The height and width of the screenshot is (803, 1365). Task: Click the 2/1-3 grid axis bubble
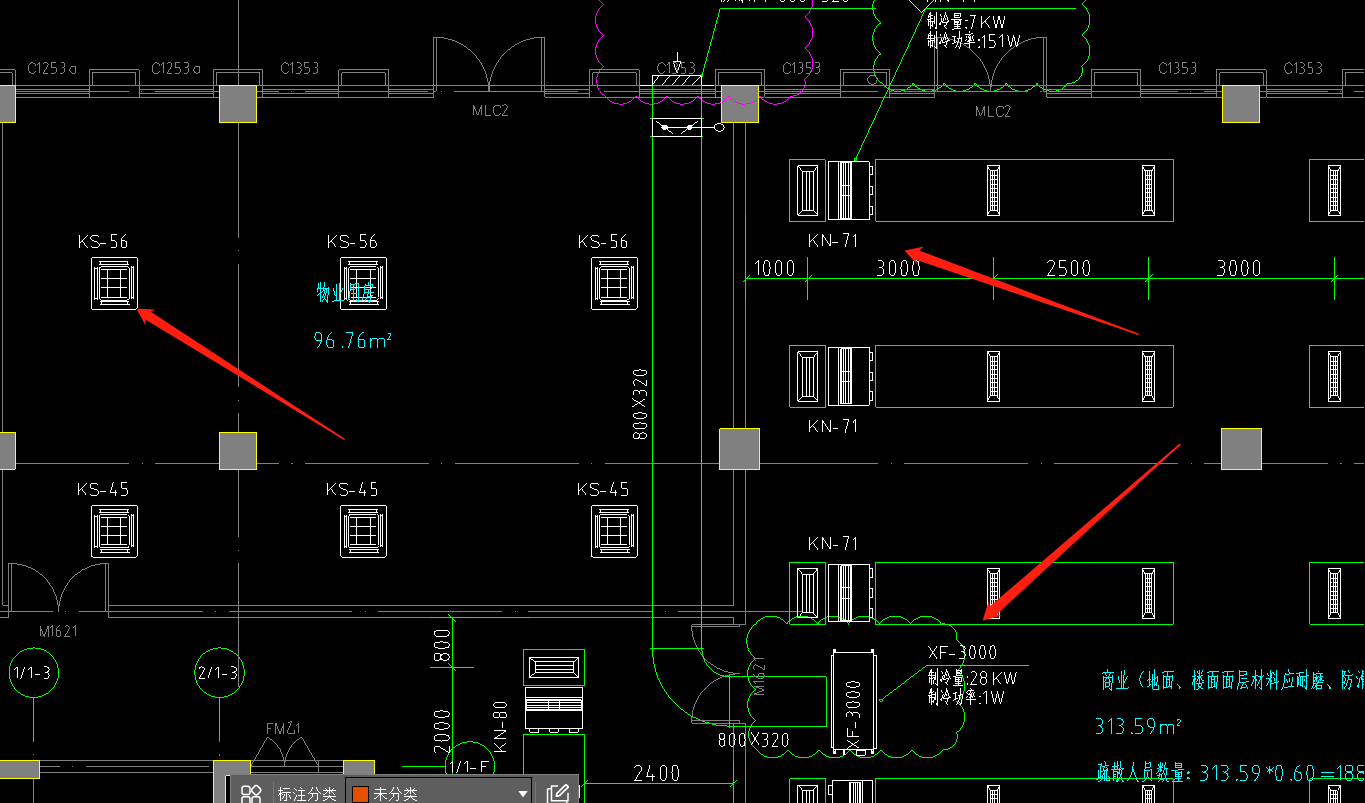218,673
